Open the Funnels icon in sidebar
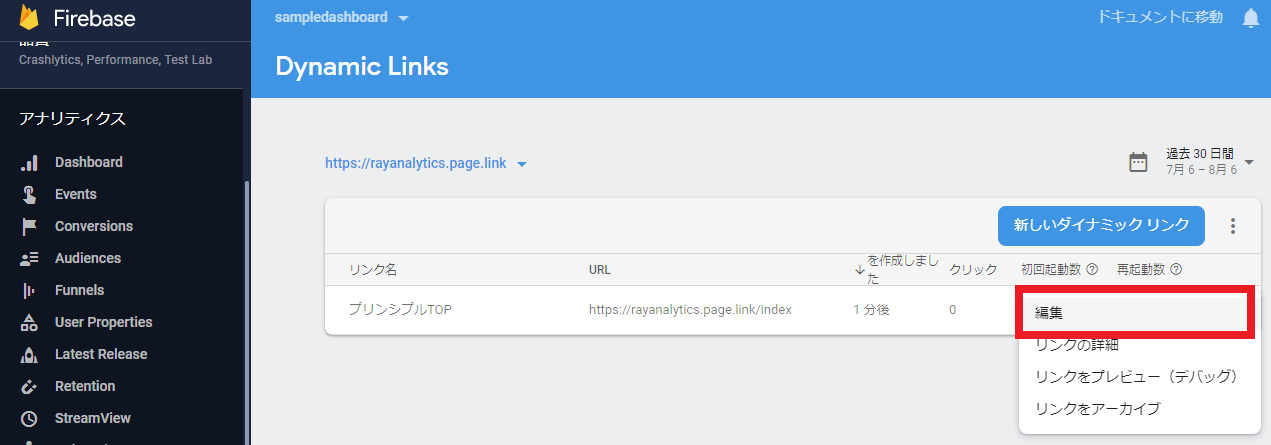Image resolution: width=1271 pixels, height=445 pixels. (x=30, y=290)
